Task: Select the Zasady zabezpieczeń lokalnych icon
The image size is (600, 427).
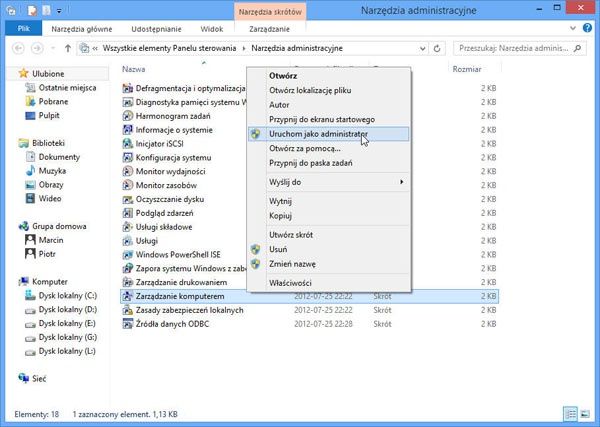Action: [127, 310]
